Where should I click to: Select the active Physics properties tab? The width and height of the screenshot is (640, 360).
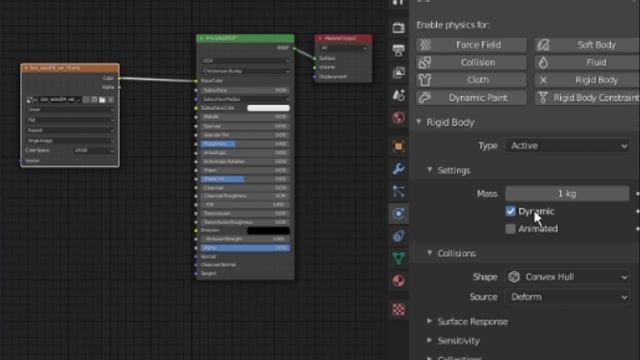398,213
